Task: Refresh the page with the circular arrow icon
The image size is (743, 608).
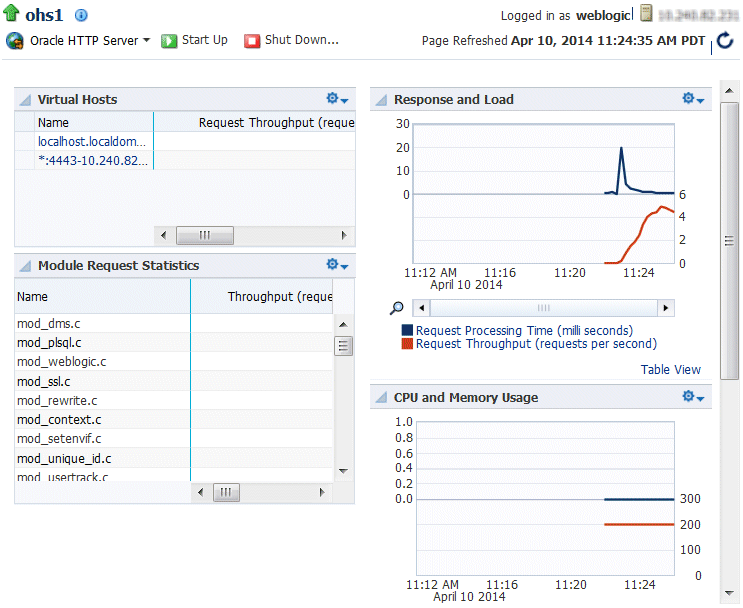Action: [x=725, y=41]
